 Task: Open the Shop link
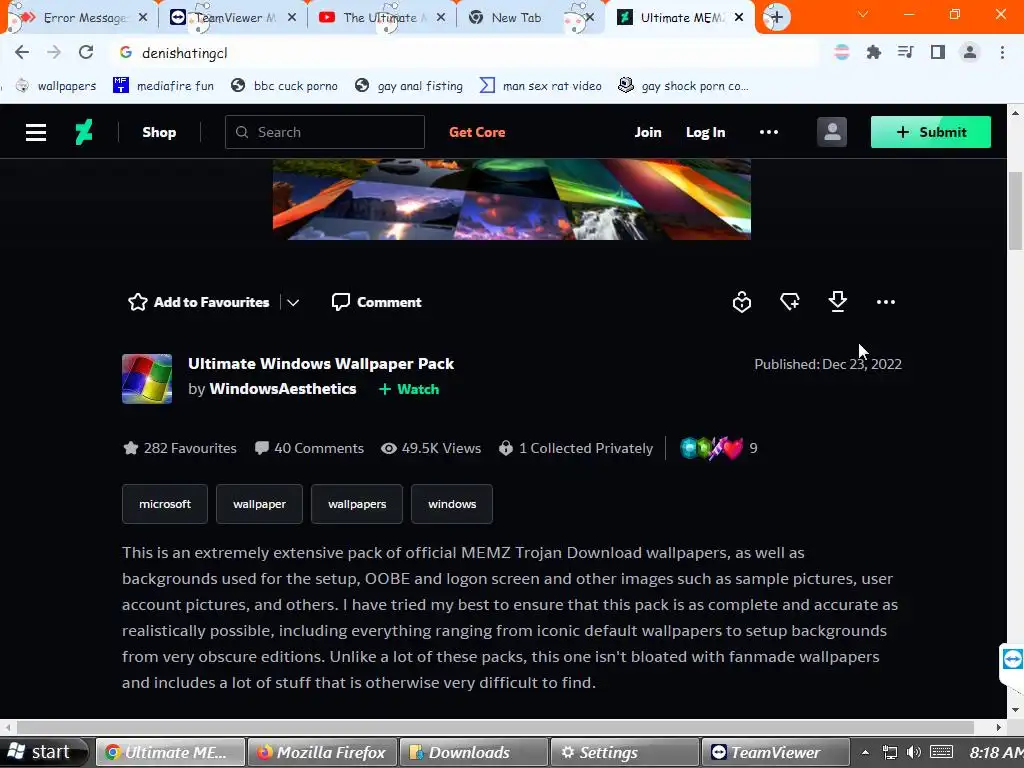click(x=159, y=132)
